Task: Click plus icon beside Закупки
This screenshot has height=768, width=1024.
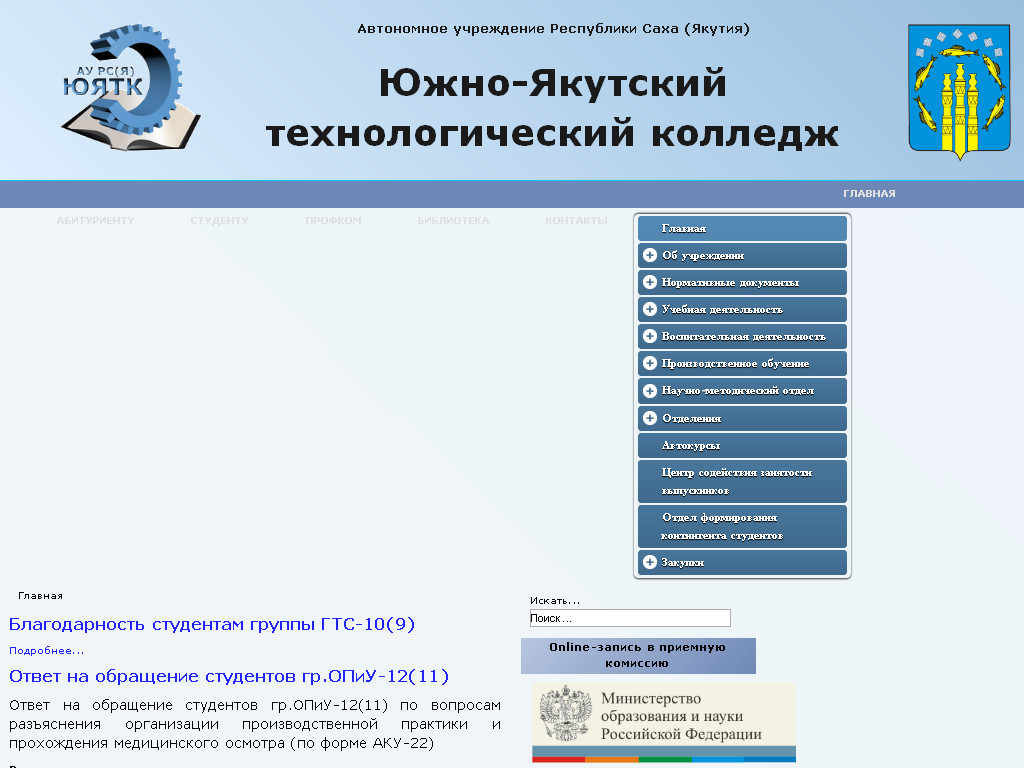Action: coord(650,563)
